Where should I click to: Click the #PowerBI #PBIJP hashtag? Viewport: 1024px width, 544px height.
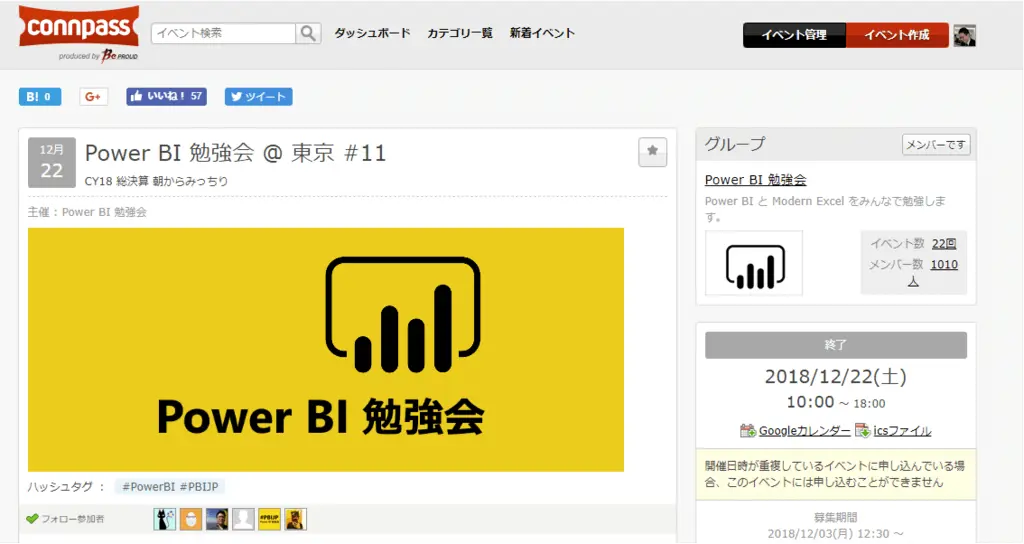(170, 487)
